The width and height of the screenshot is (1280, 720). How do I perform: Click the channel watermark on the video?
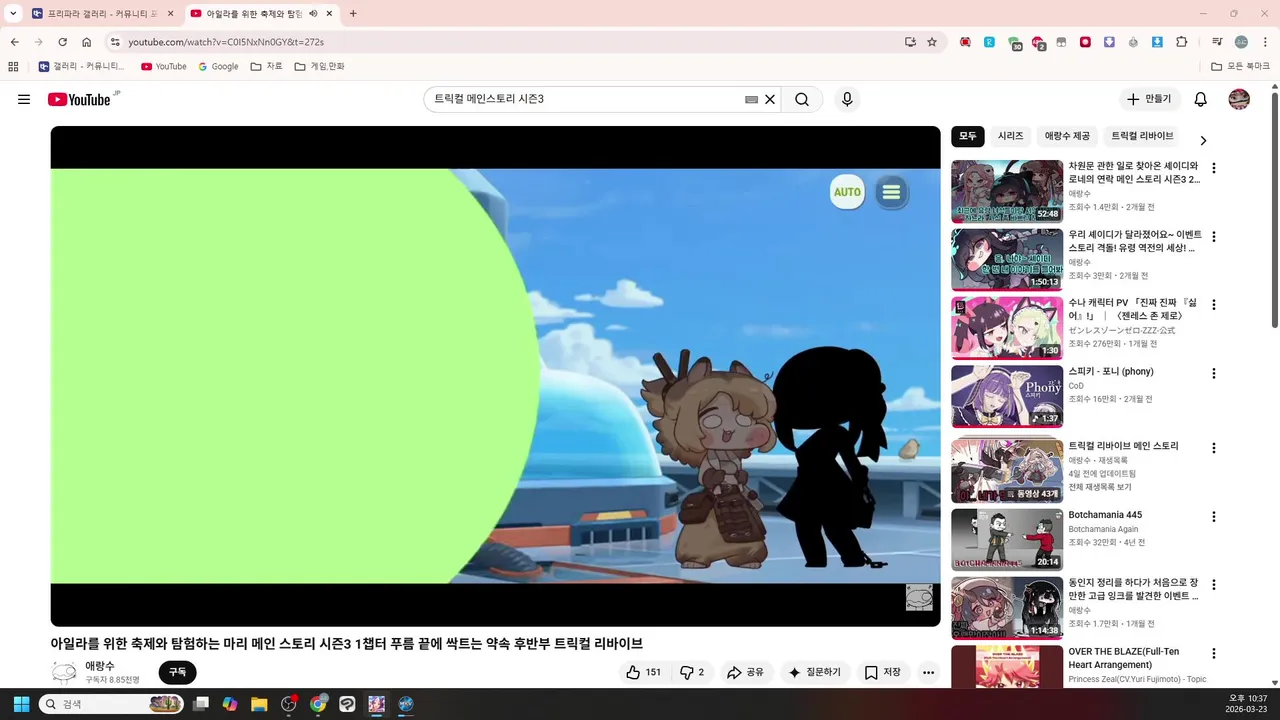pos(919,597)
